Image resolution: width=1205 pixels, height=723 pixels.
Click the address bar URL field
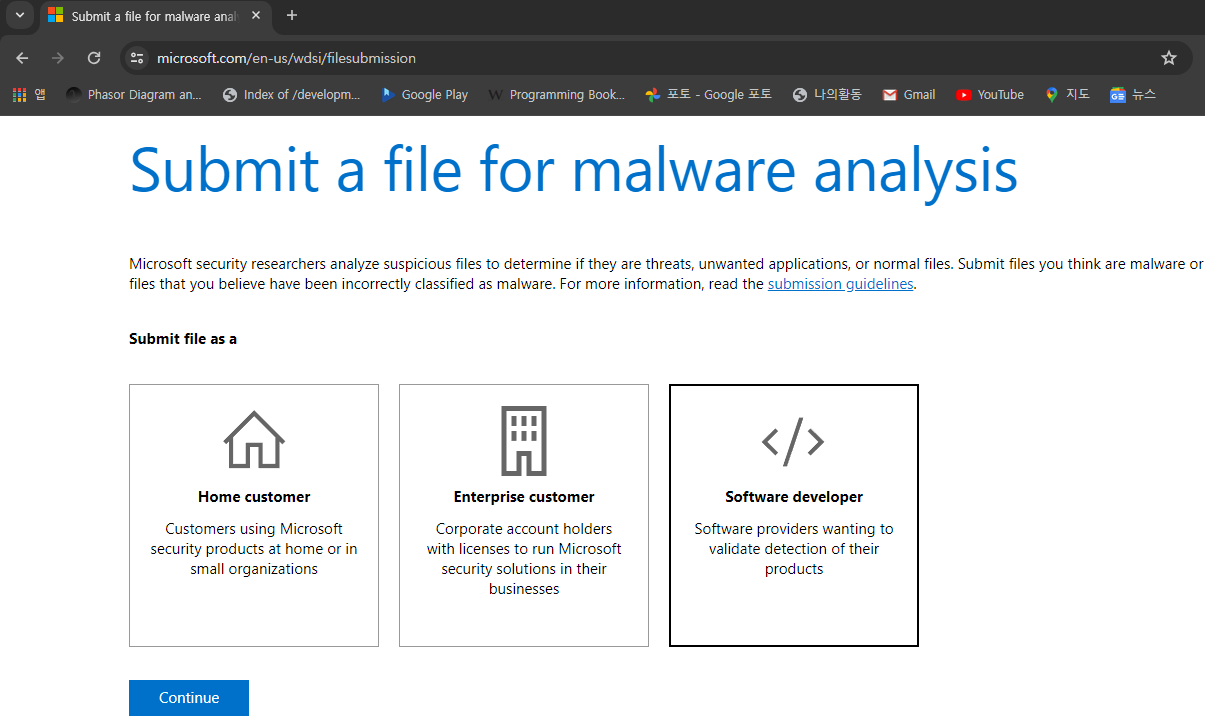655,58
